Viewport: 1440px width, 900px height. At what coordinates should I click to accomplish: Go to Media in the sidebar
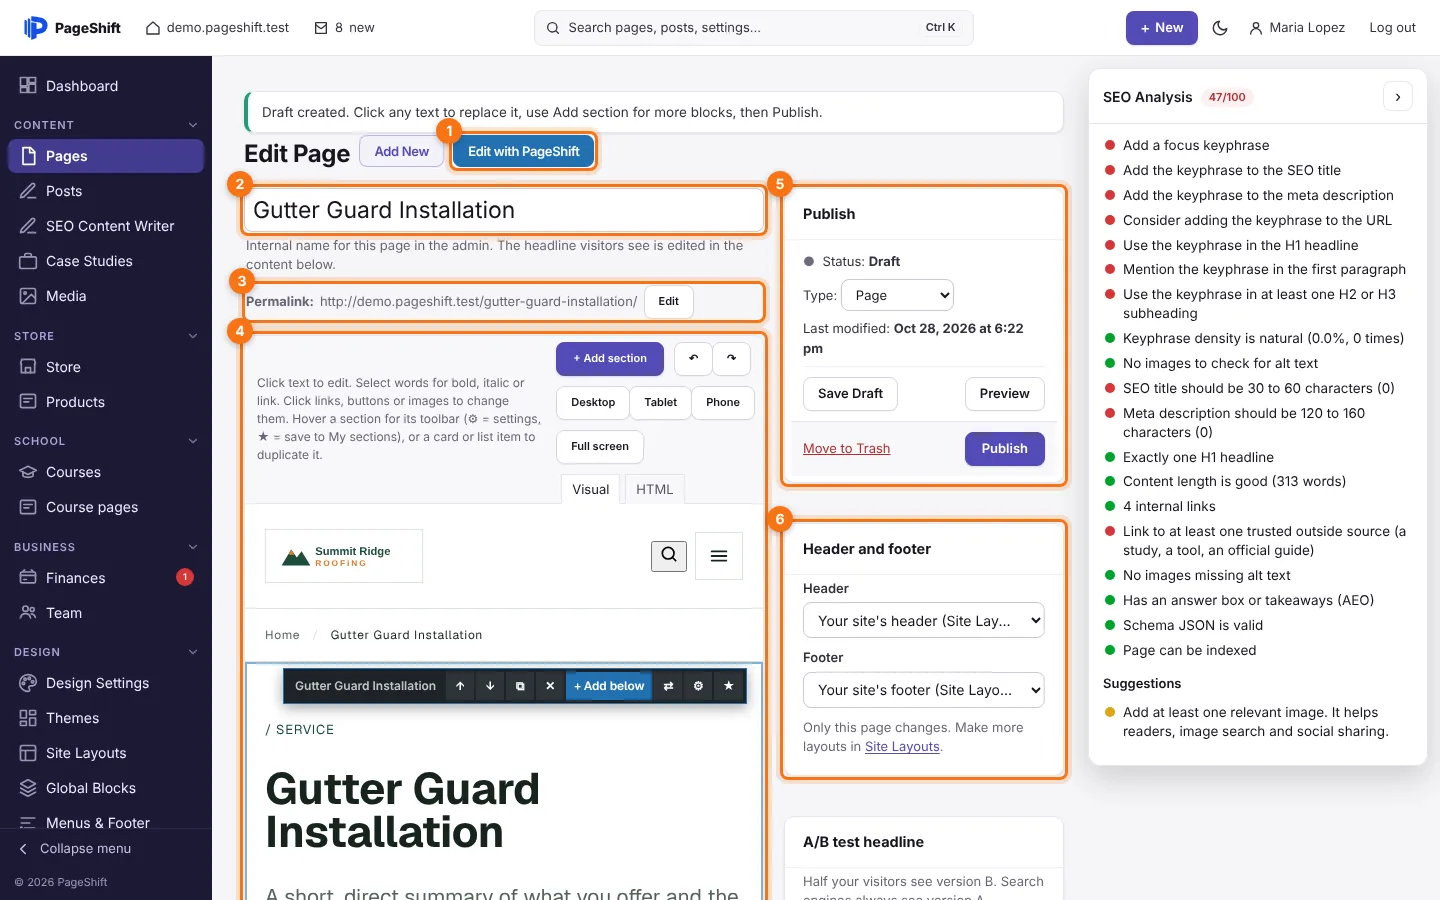(106, 296)
